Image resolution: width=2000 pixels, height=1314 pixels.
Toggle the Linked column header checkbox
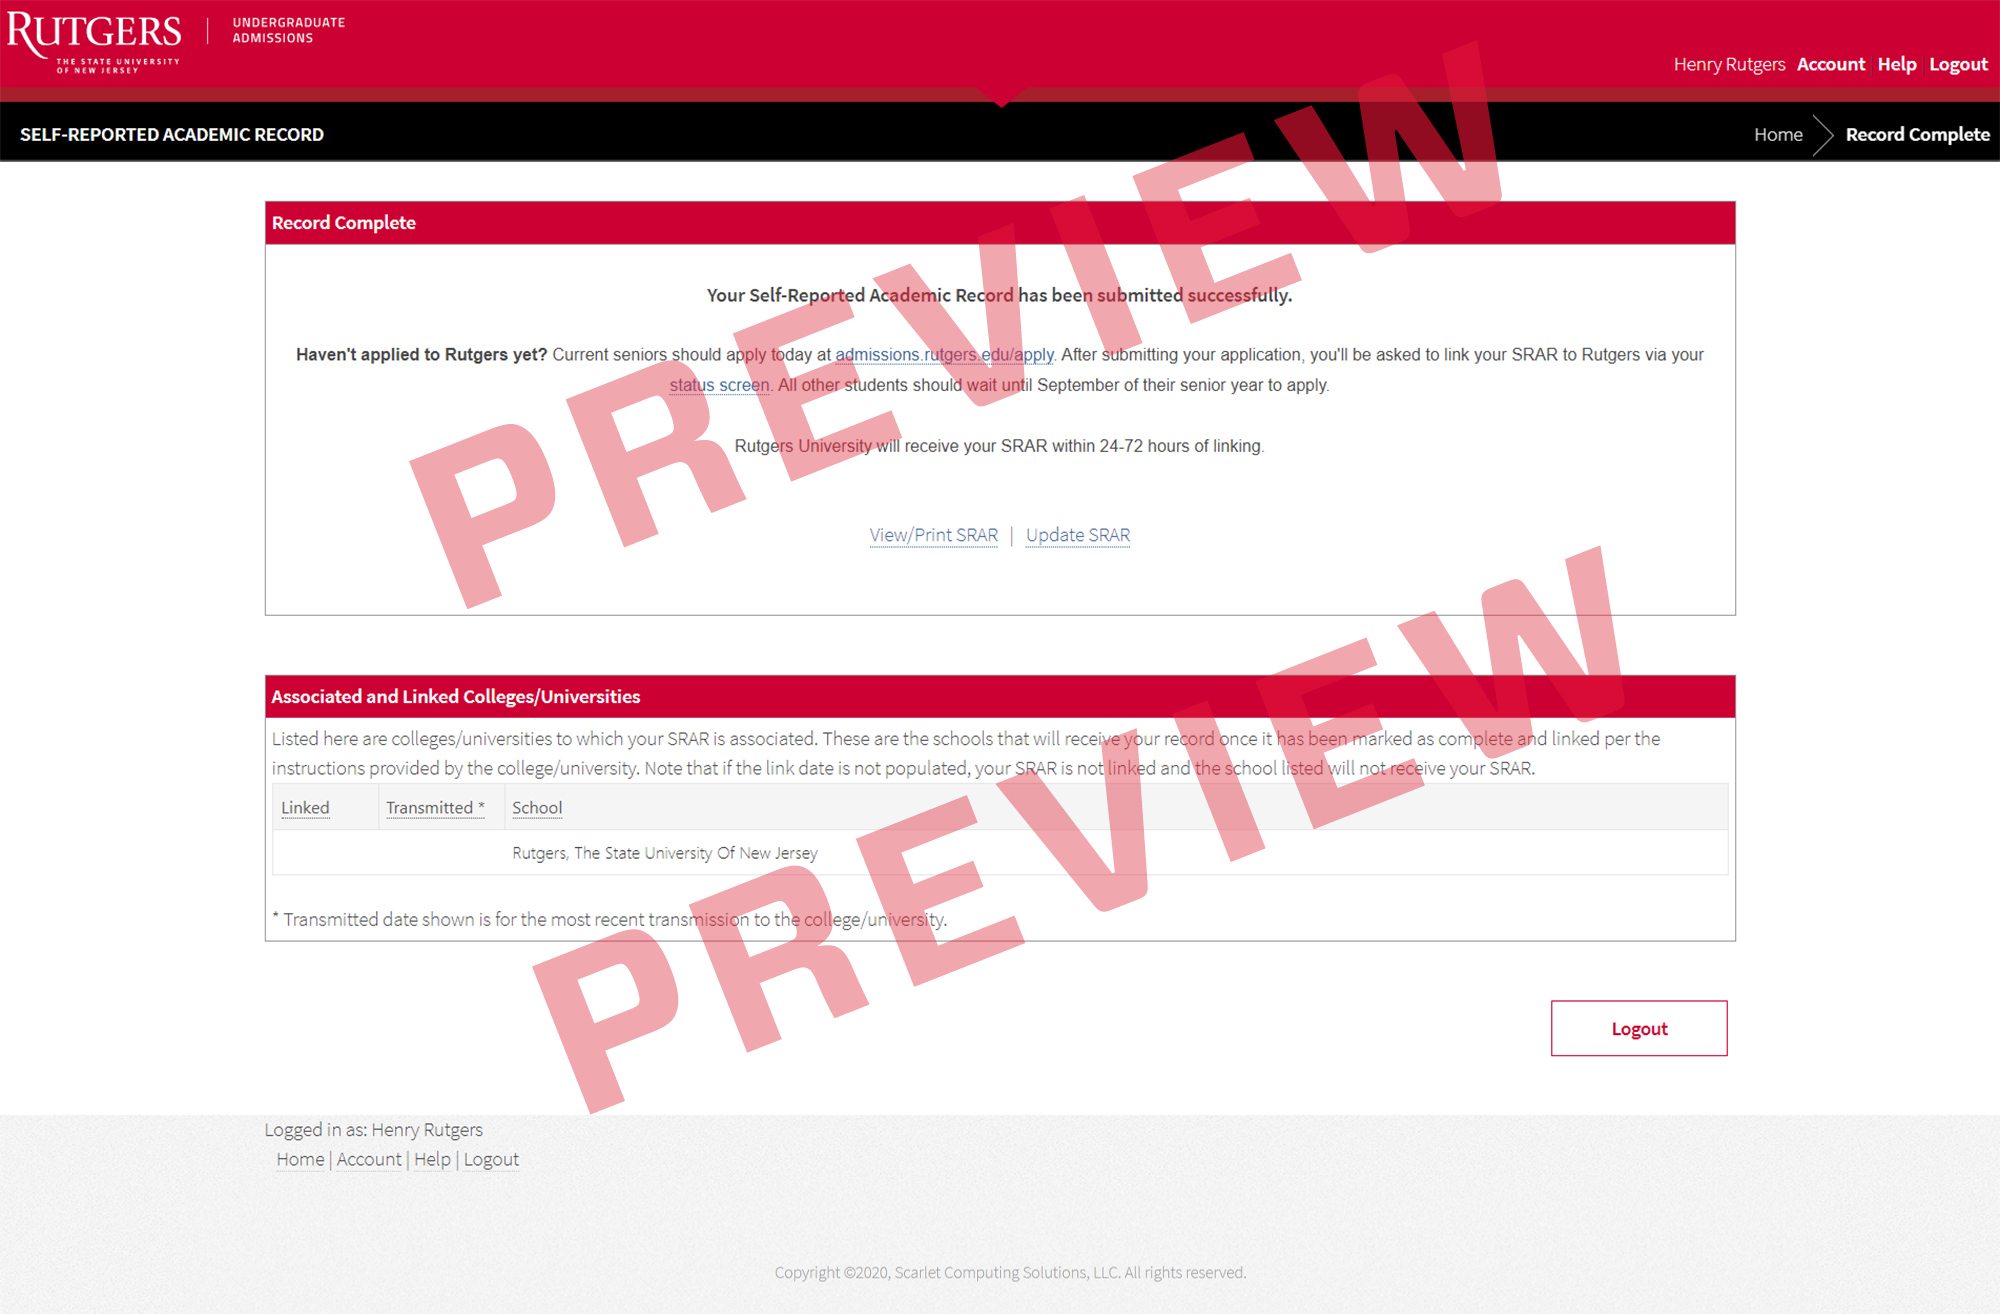[305, 807]
